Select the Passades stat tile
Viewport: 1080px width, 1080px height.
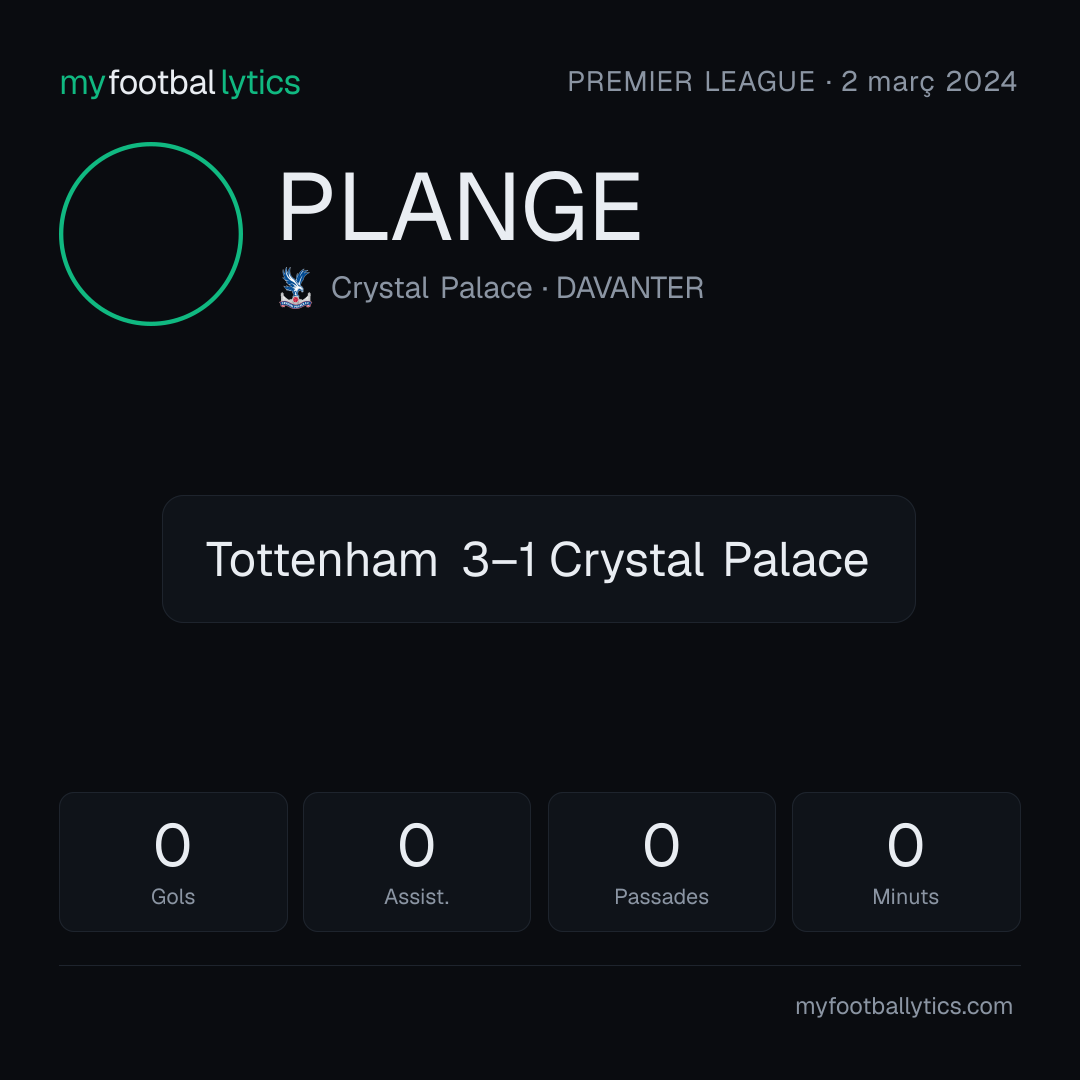point(661,862)
